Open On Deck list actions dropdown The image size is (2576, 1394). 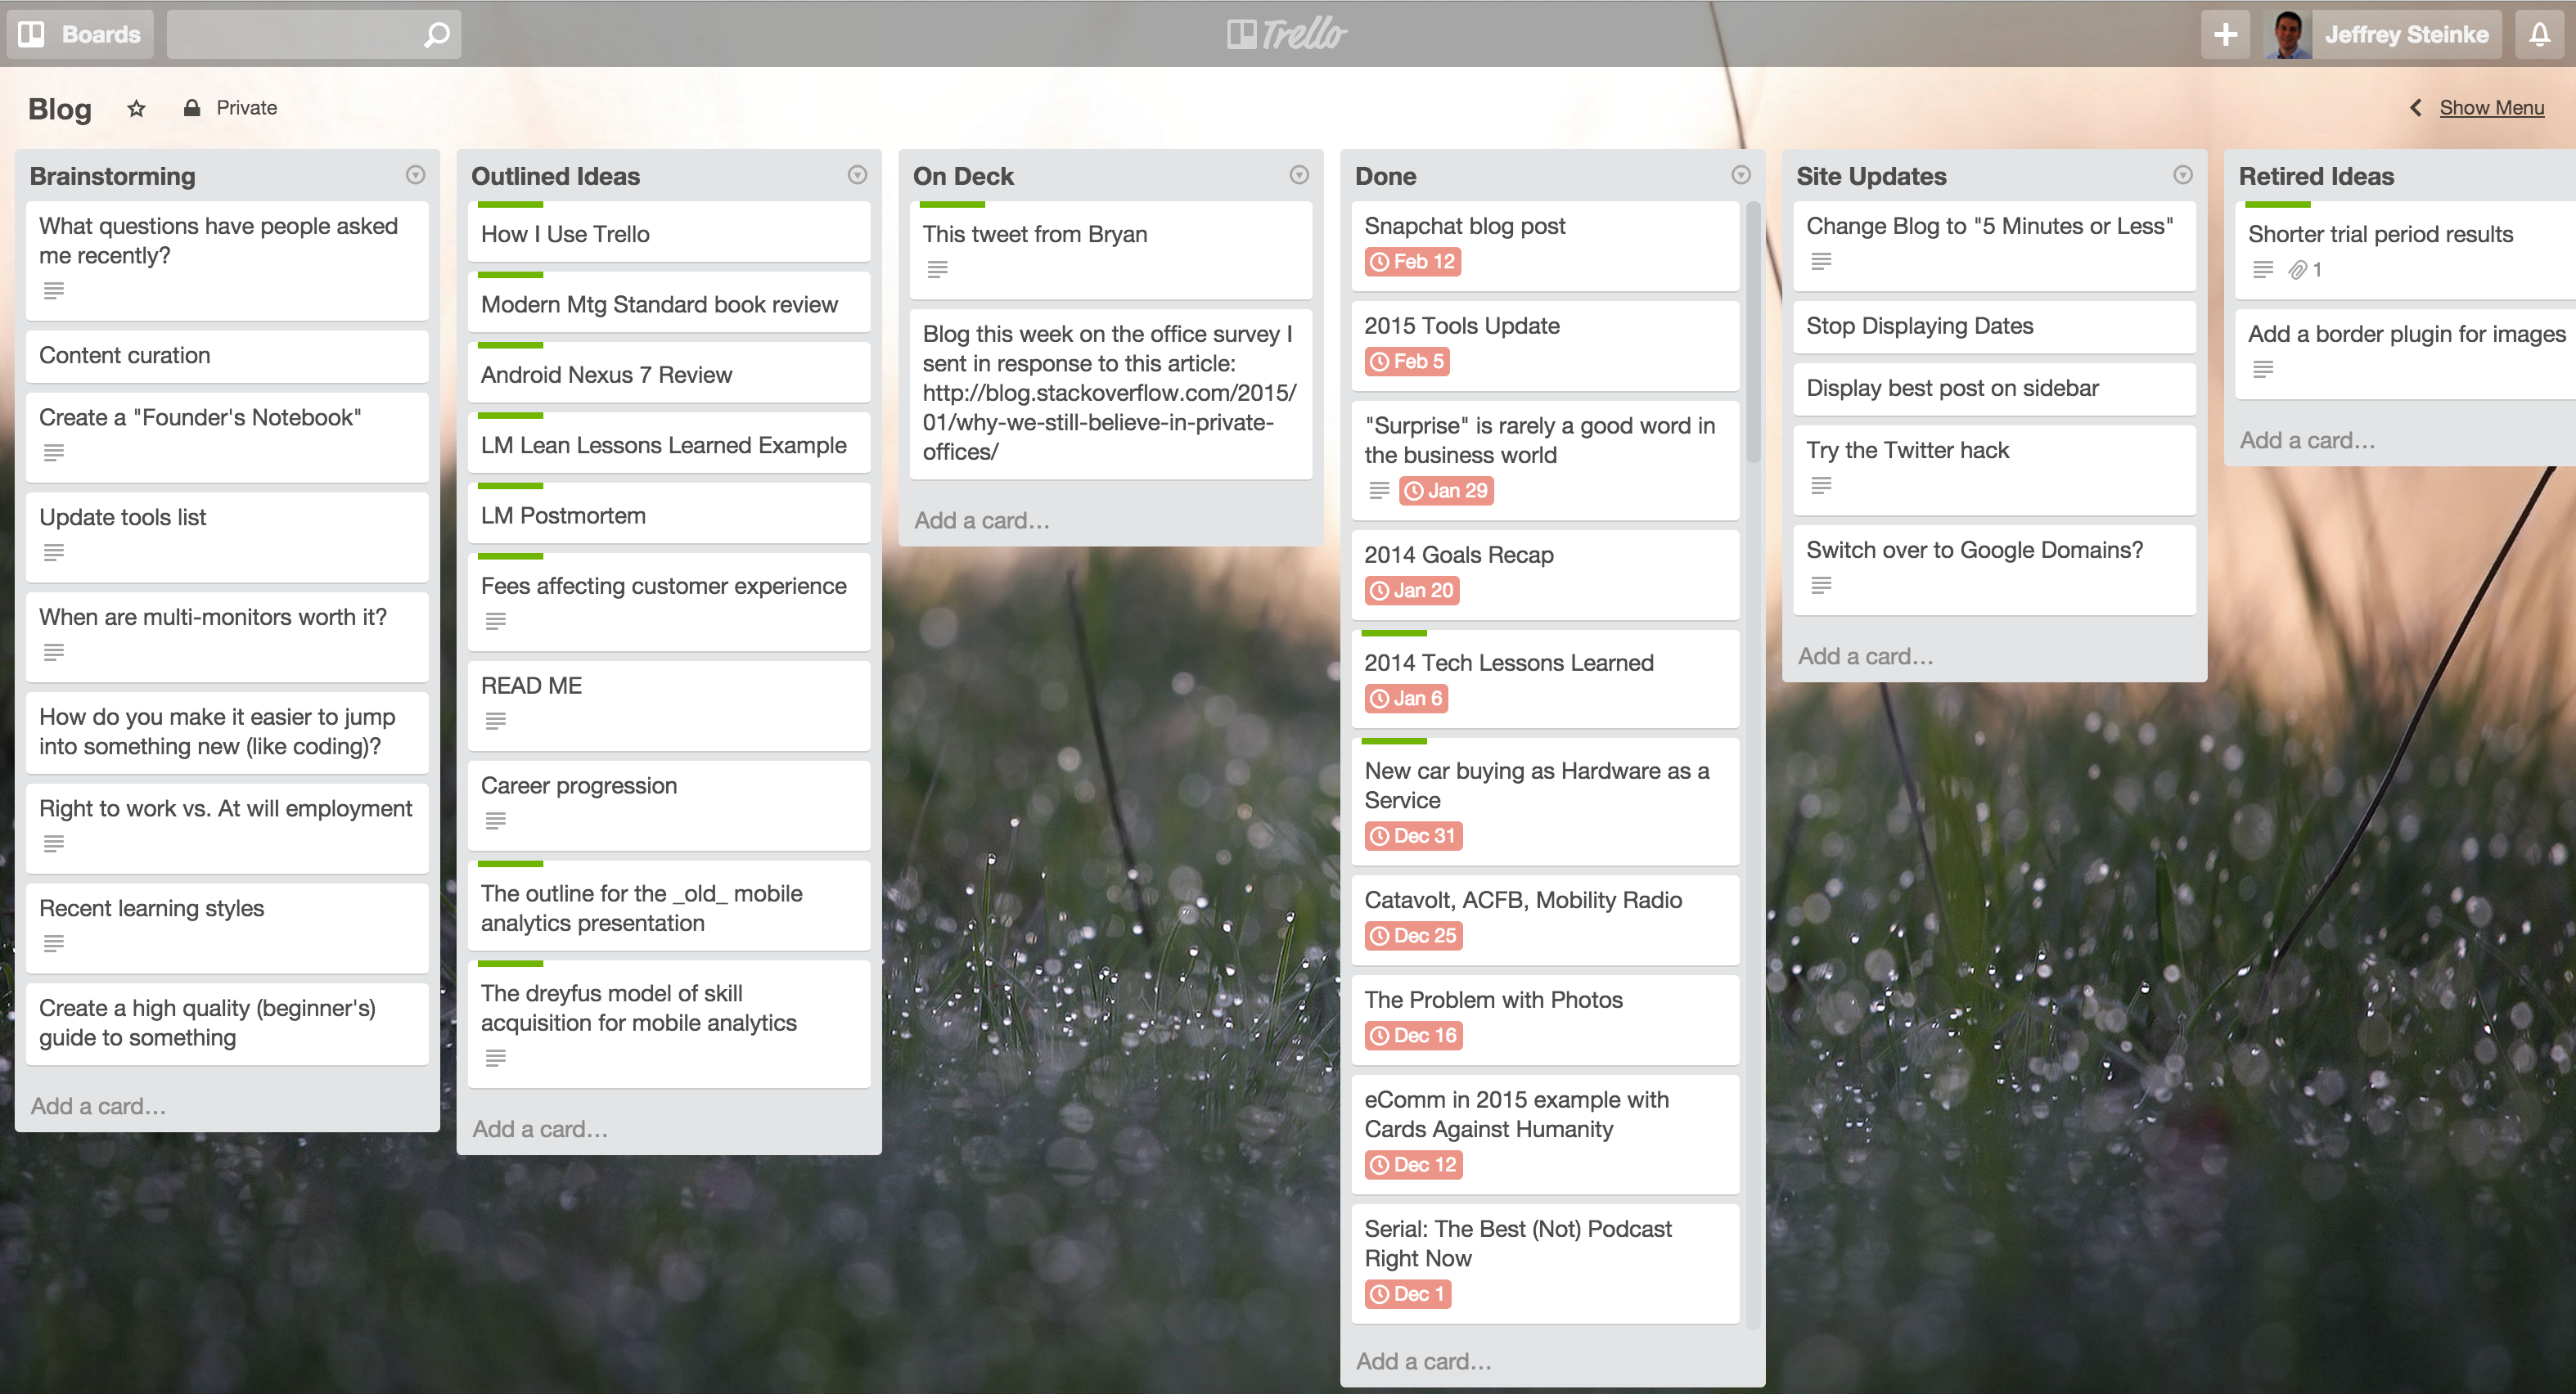pyautogui.click(x=1299, y=175)
